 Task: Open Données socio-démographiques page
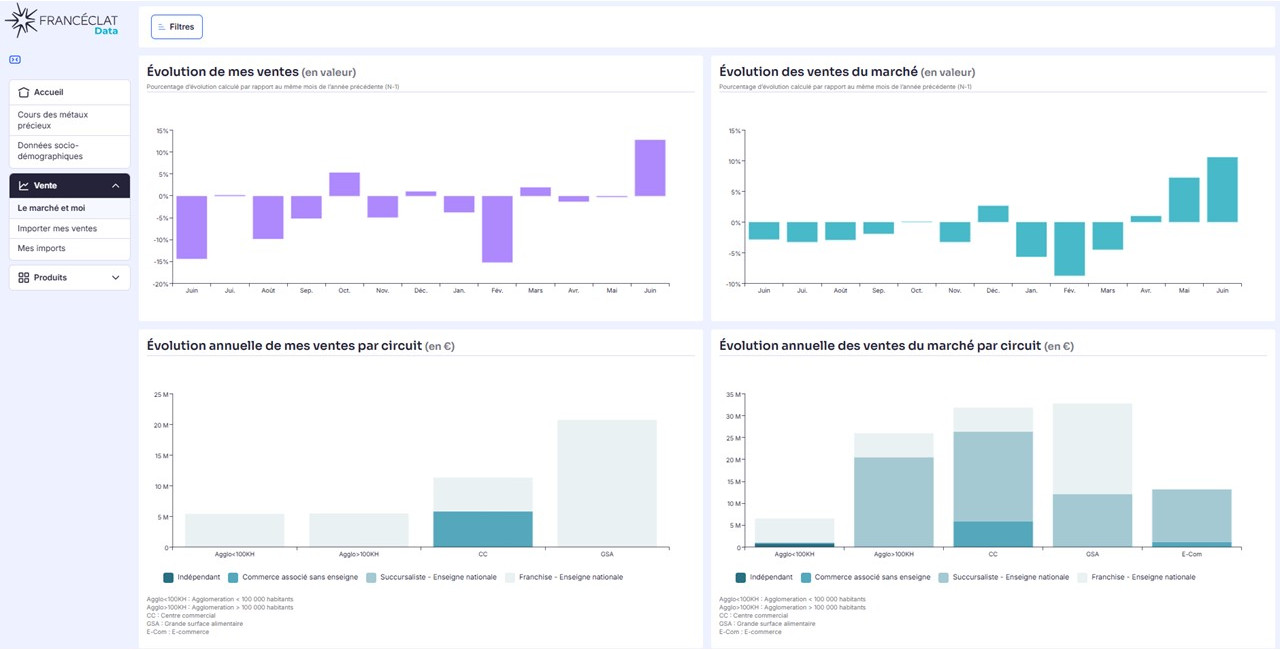tap(70, 151)
